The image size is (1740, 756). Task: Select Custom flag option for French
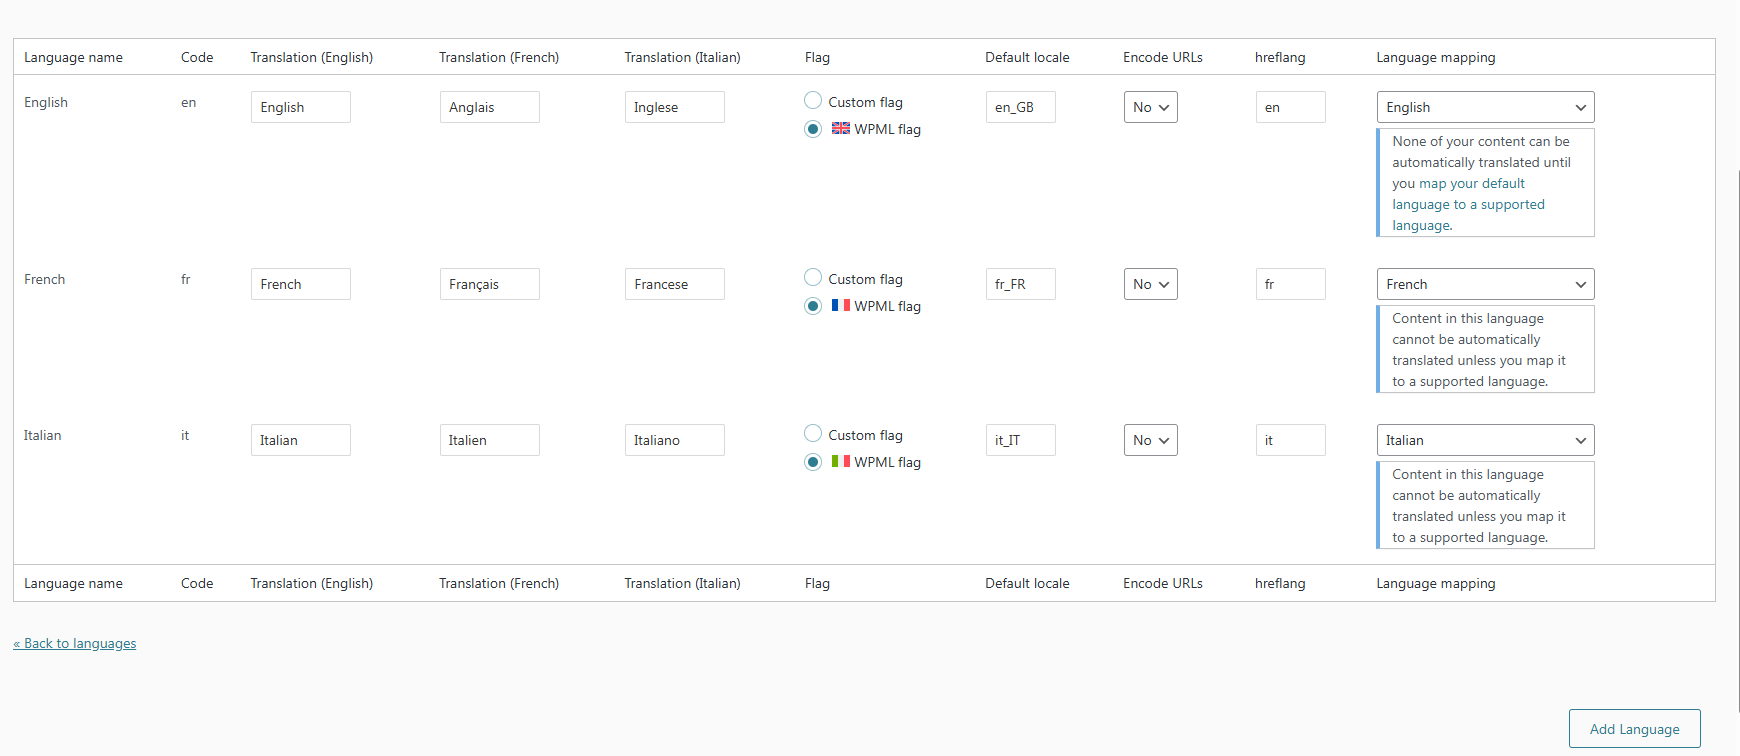point(813,278)
